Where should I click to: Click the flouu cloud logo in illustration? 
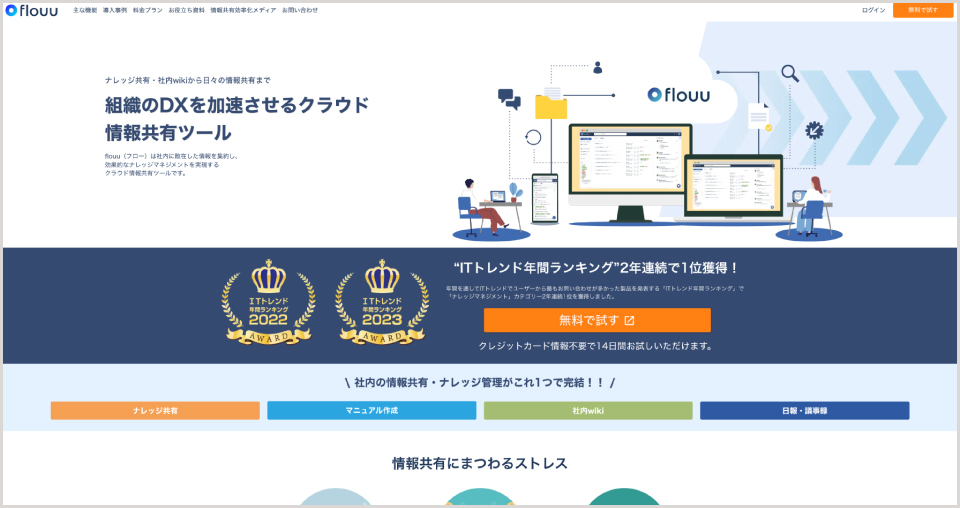click(678, 95)
